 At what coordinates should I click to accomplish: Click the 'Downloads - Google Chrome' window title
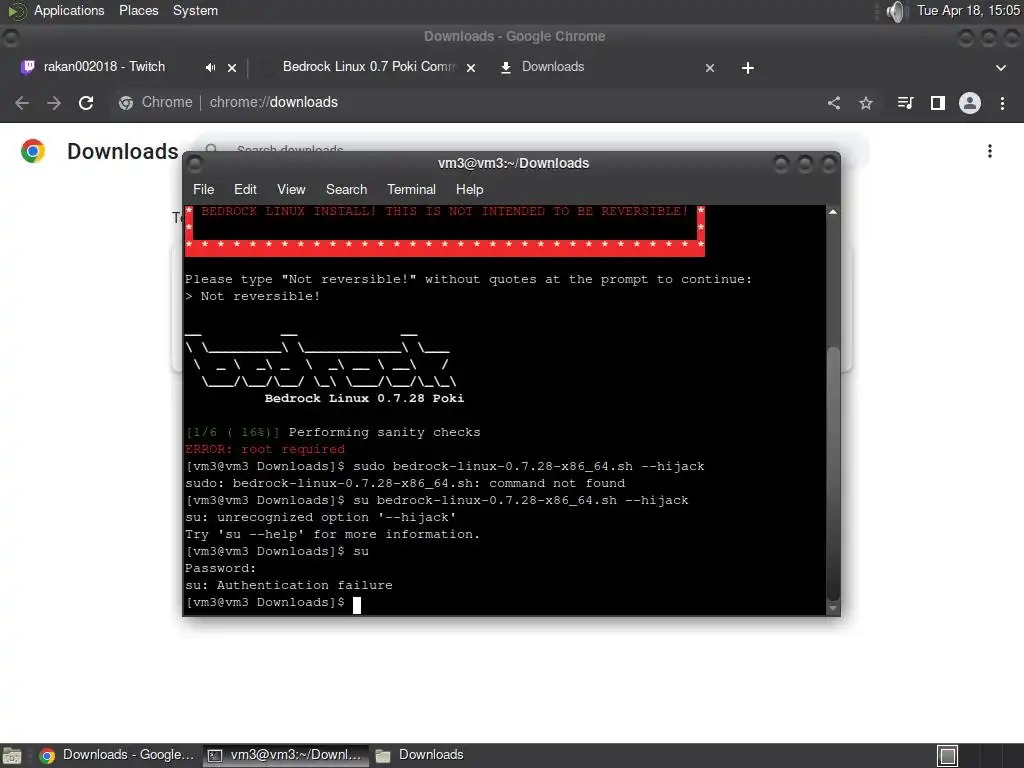pos(514,37)
